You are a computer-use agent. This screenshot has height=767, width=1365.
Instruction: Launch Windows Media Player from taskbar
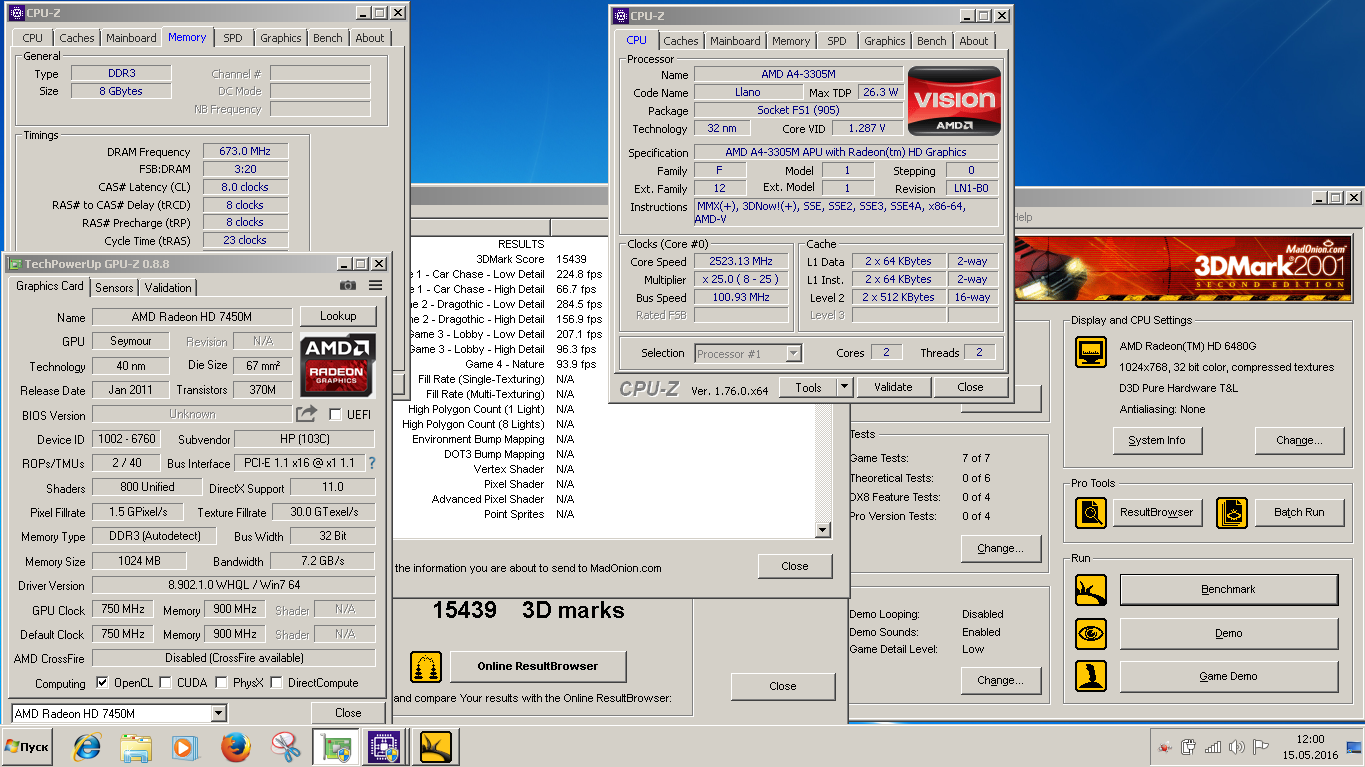[184, 747]
